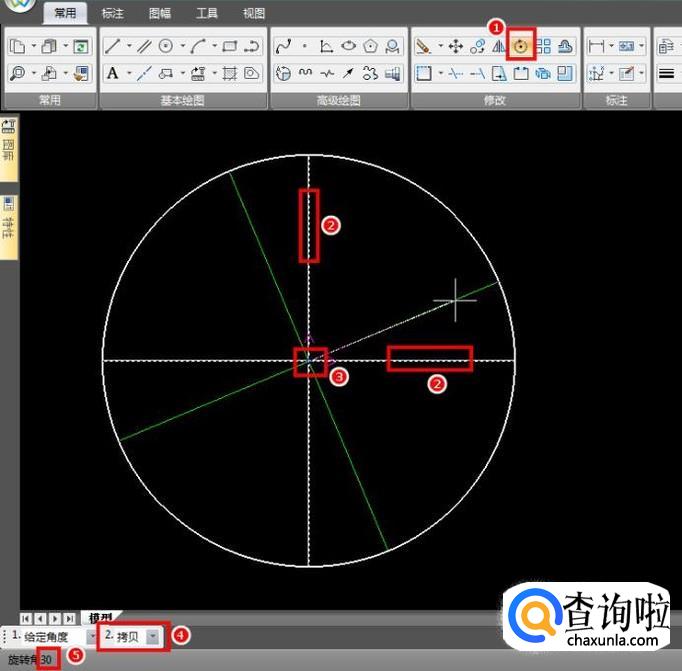Select the Line drawing tool
Image resolution: width=682 pixels, height=671 pixels.
(112, 46)
